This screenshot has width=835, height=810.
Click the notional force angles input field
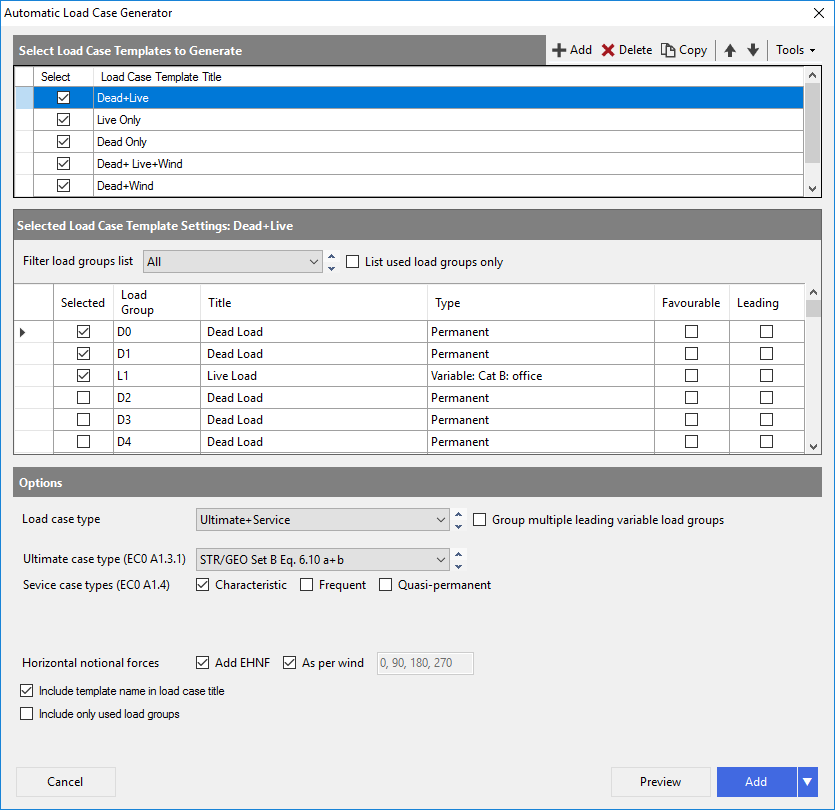425,663
